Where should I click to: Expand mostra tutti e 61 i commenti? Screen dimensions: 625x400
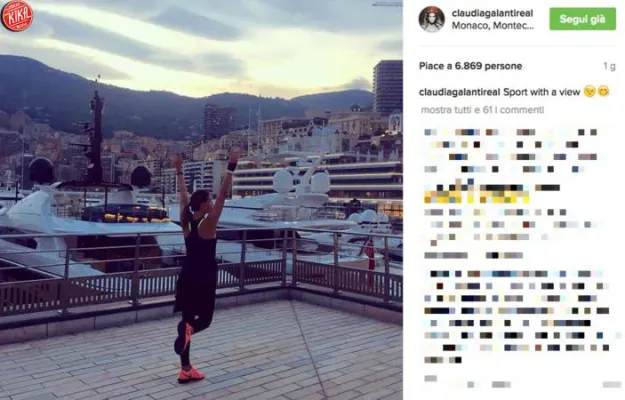pyautogui.click(x=482, y=110)
